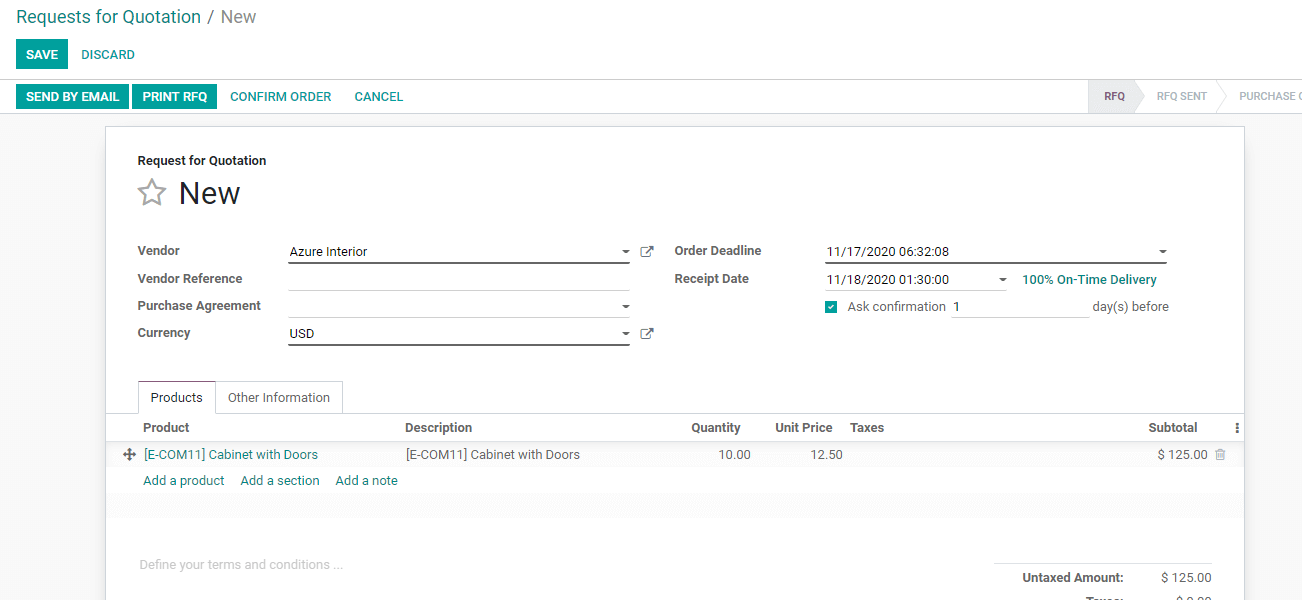Delete the Cabinet with Doors line
The image size is (1302, 600).
click(x=1220, y=455)
